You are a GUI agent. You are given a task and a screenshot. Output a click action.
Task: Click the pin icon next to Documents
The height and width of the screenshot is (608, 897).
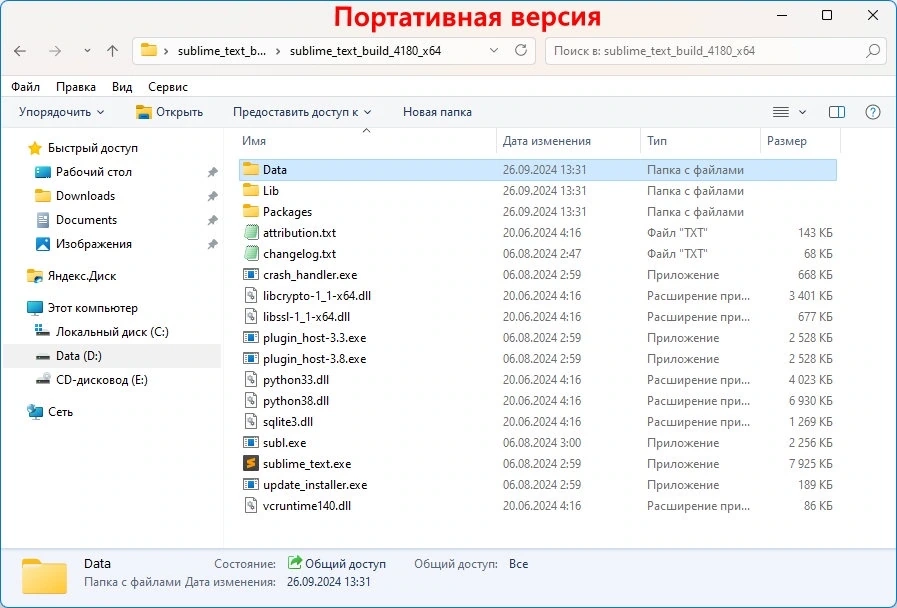pyautogui.click(x=212, y=220)
